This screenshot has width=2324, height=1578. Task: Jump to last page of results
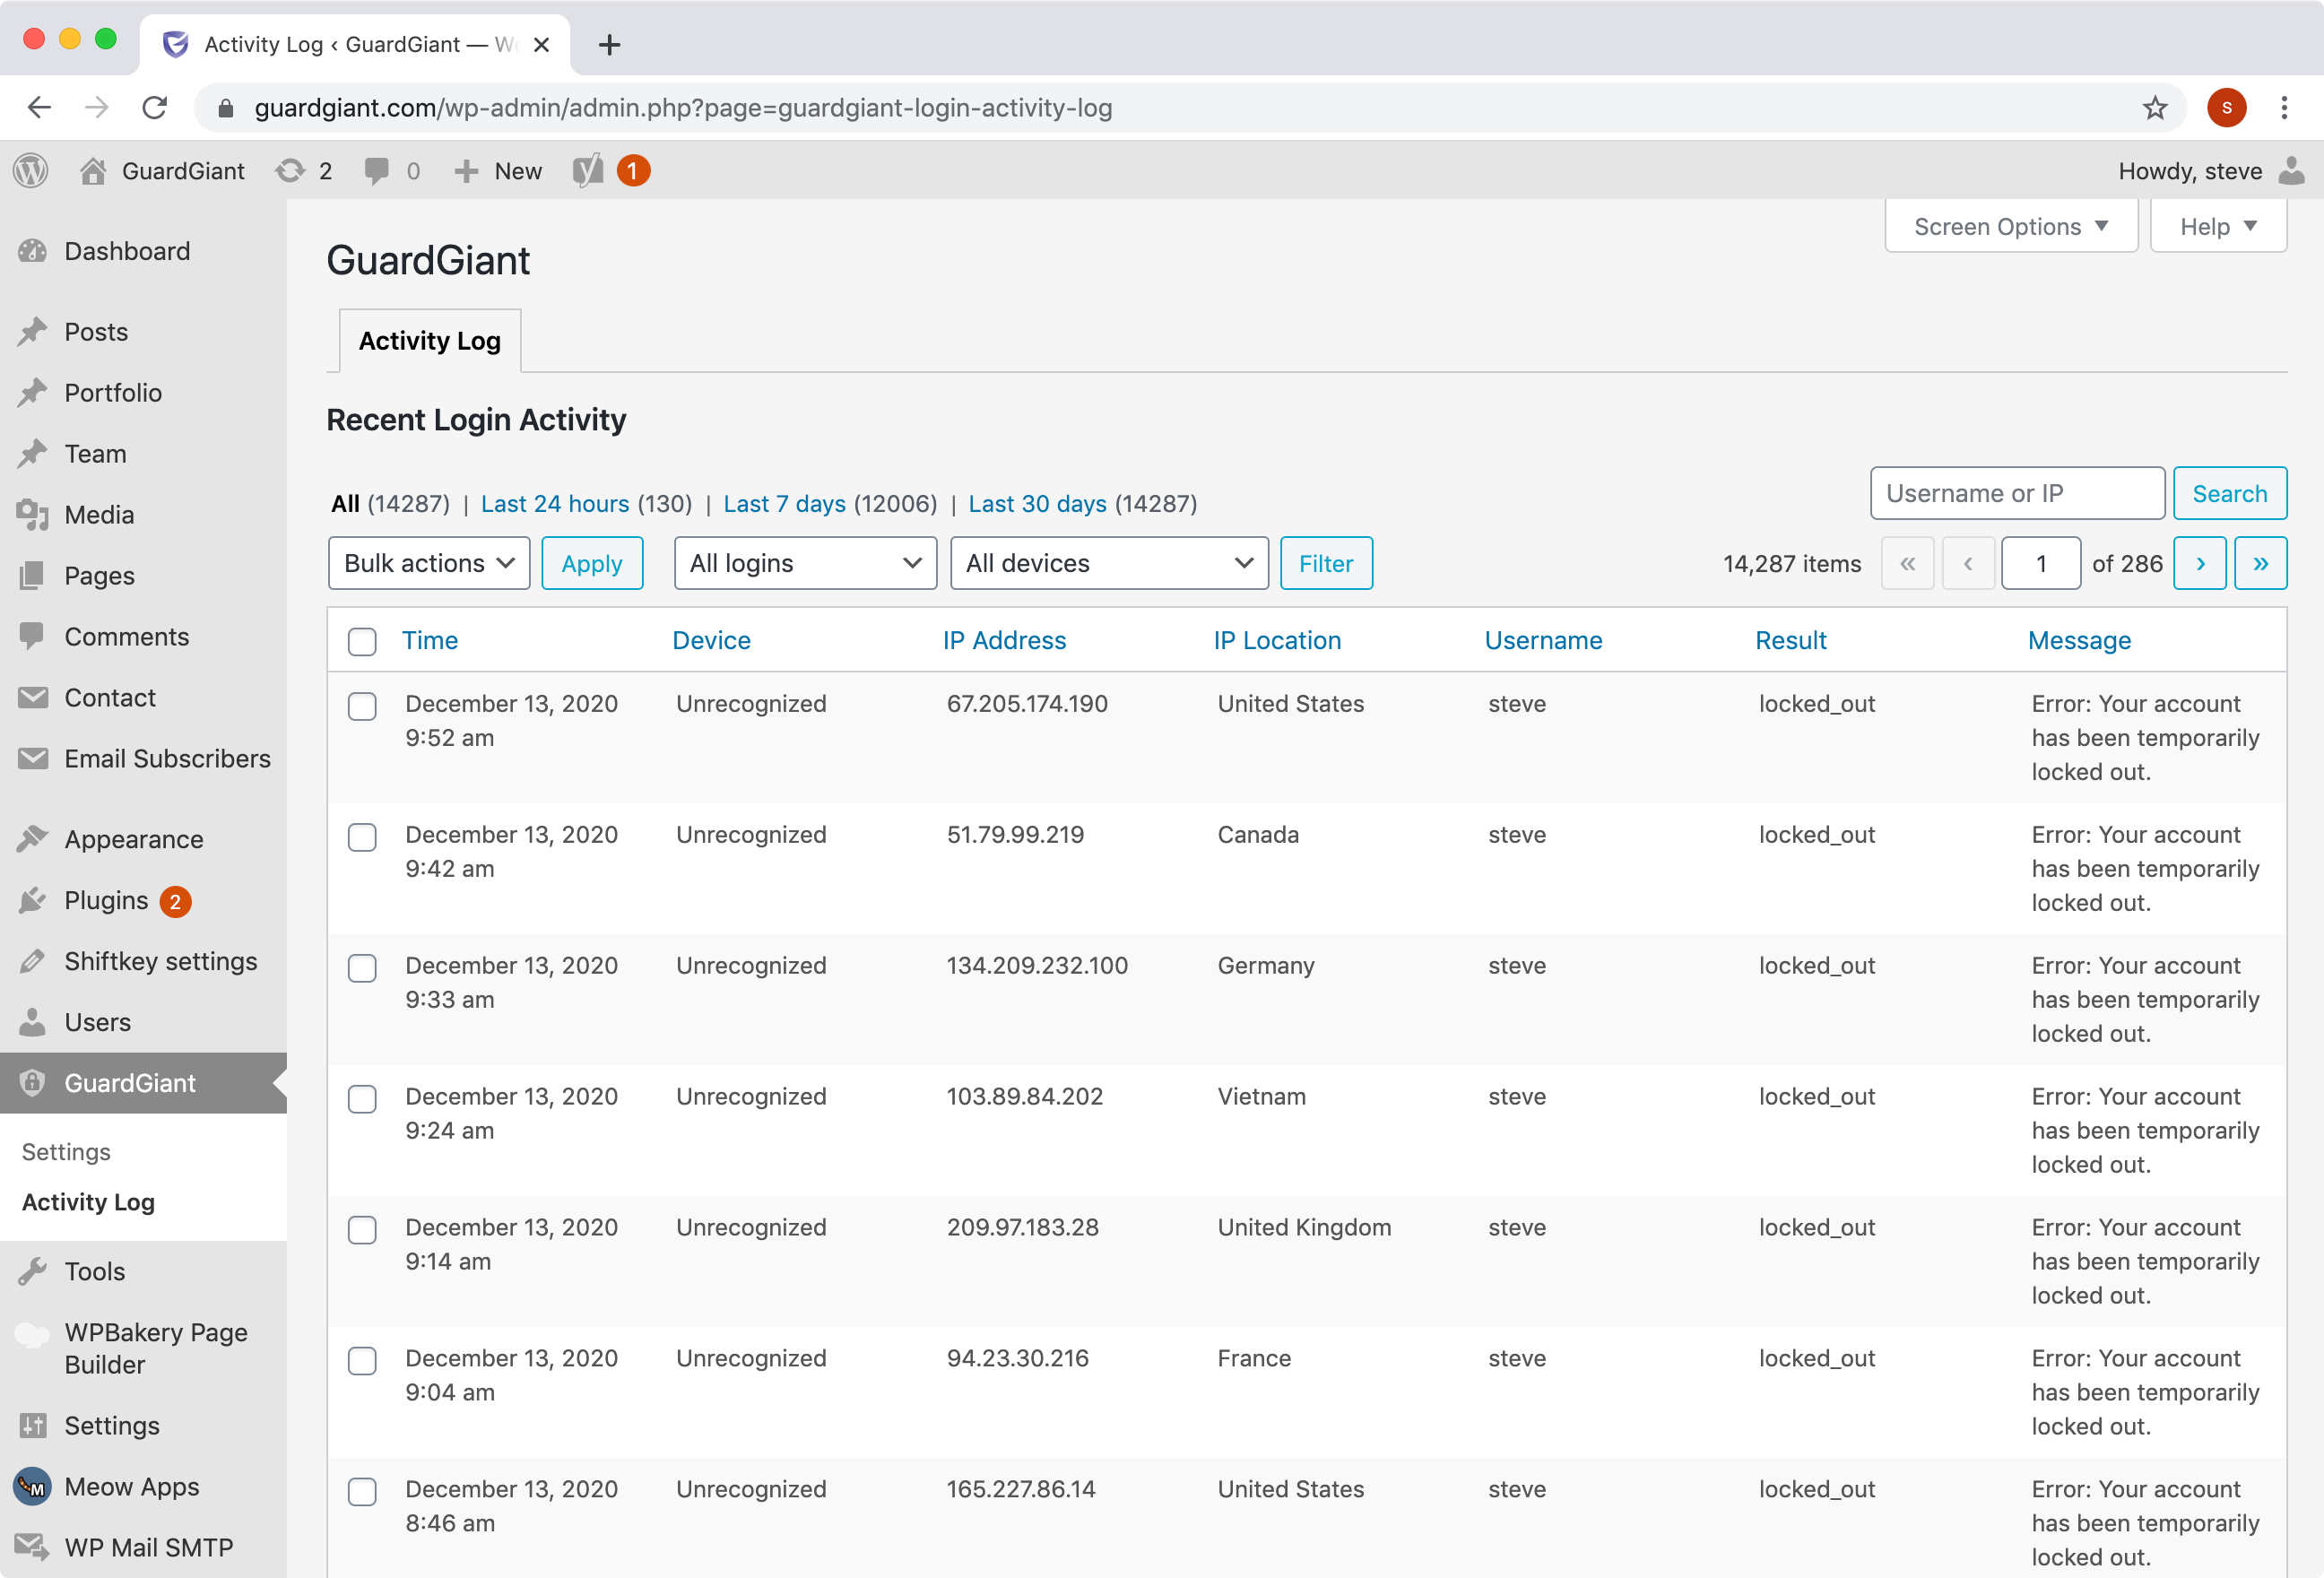(x=2260, y=564)
